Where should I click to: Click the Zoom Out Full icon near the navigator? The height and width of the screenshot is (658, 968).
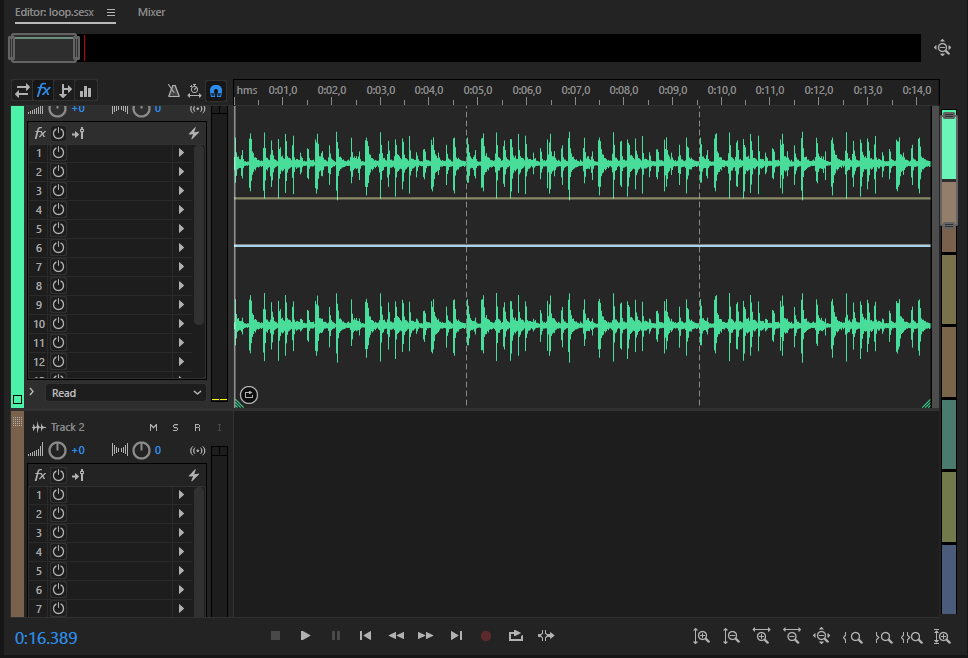(x=942, y=47)
